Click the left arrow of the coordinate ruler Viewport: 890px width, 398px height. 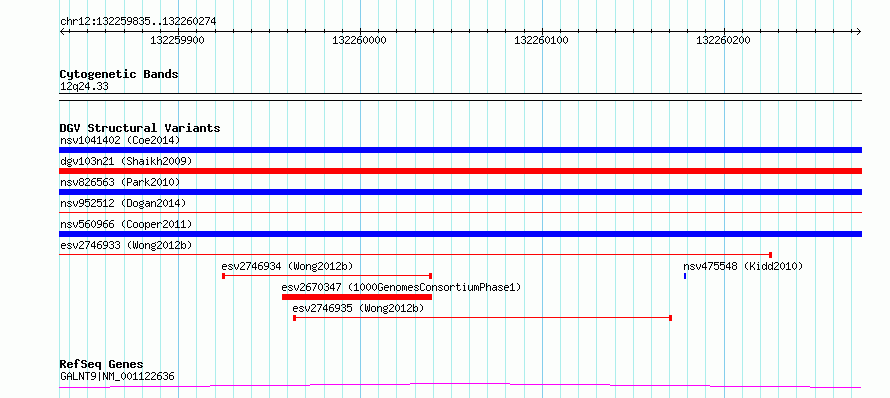coord(63,32)
